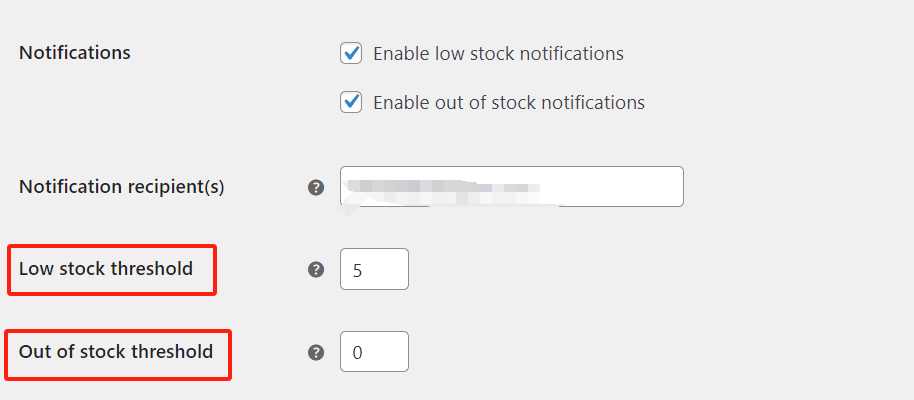Click the "Enable out of stock notifications" label text
This screenshot has height=400, width=914.
point(508,102)
